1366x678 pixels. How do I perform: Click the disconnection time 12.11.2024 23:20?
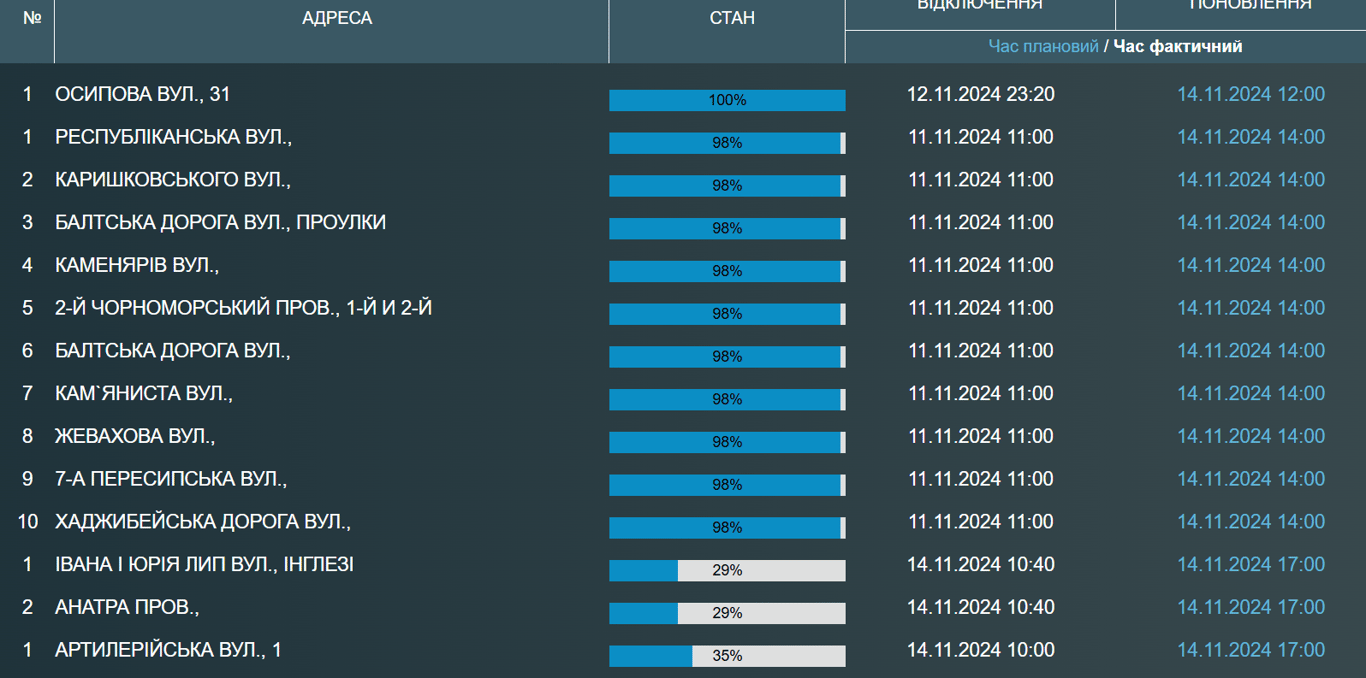pyautogui.click(x=980, y=94)
